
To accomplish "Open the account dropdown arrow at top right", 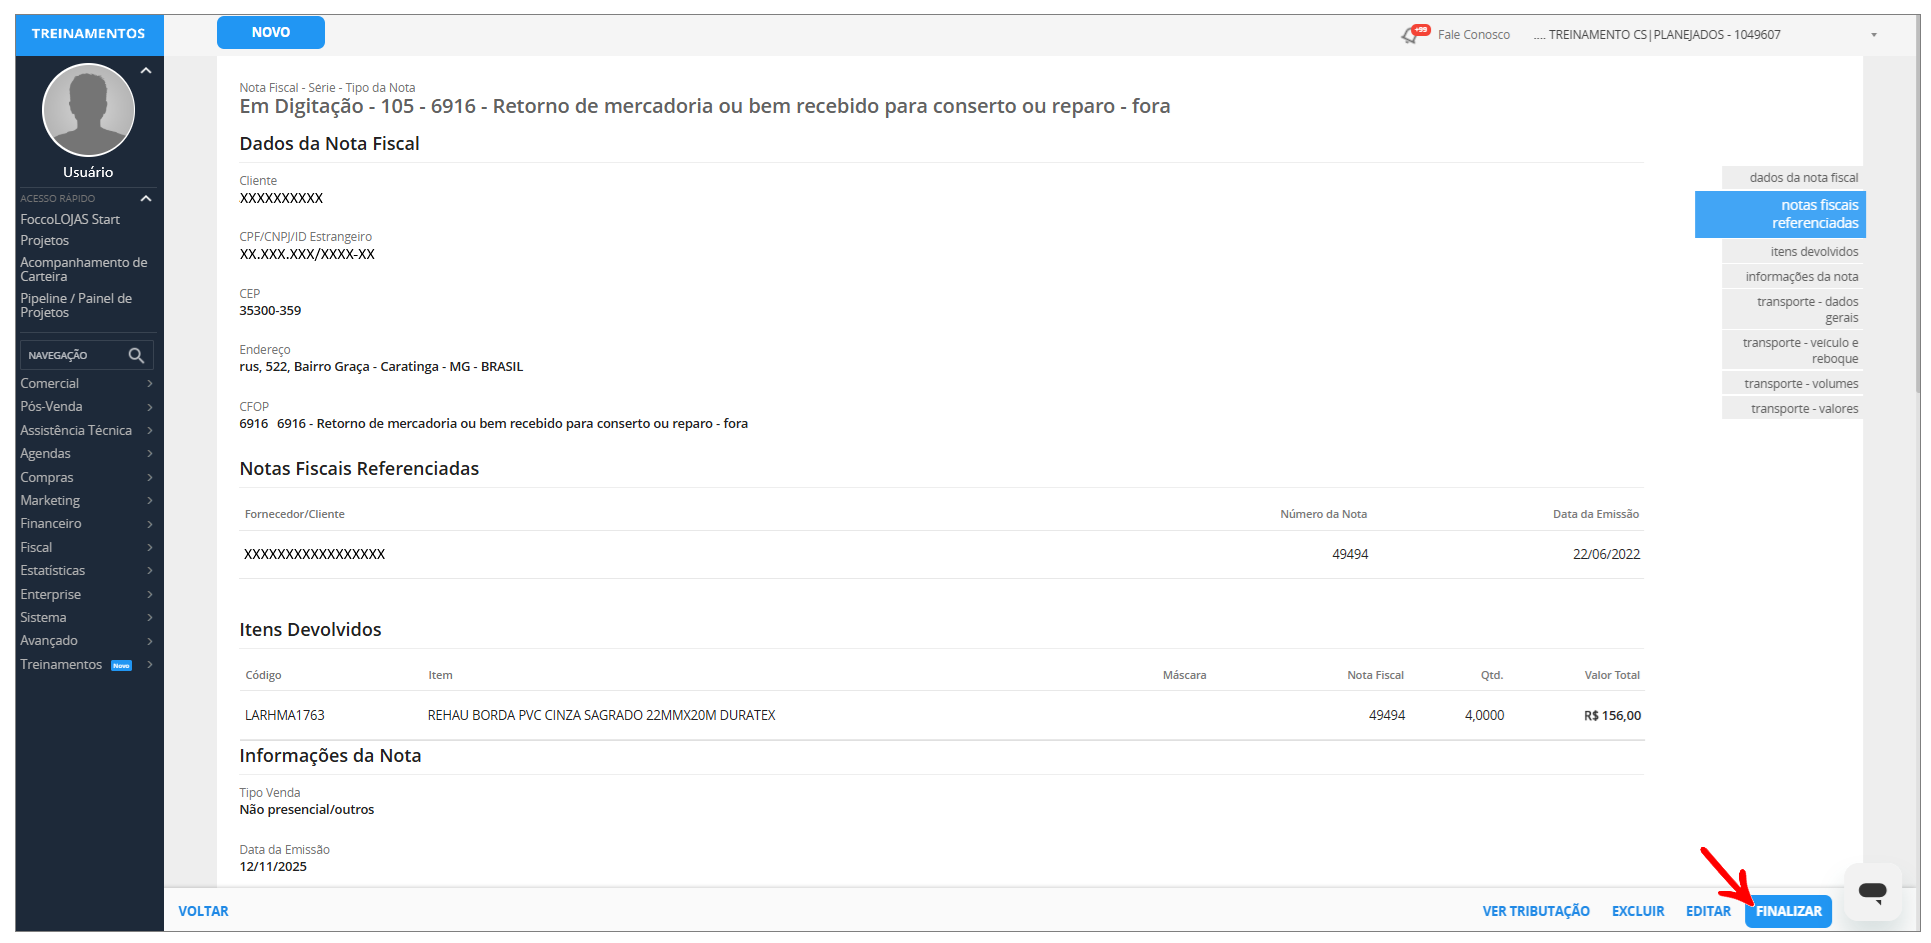I will 1874,35.
